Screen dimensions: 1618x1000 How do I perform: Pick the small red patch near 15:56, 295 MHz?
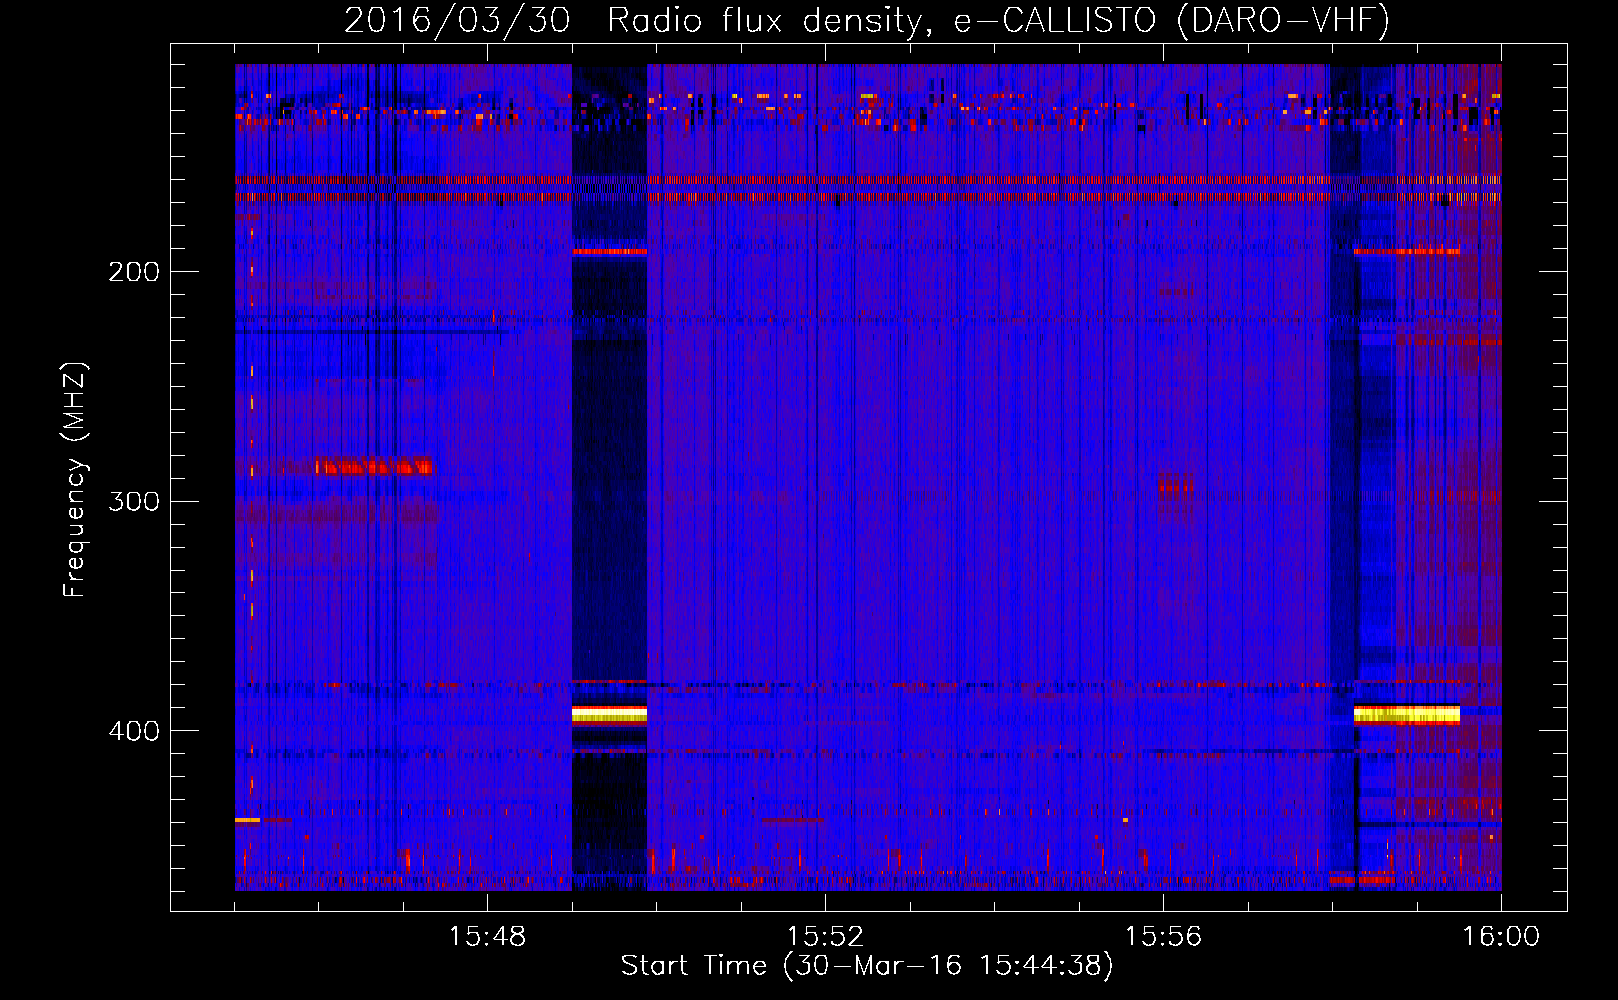(1175, 487)
